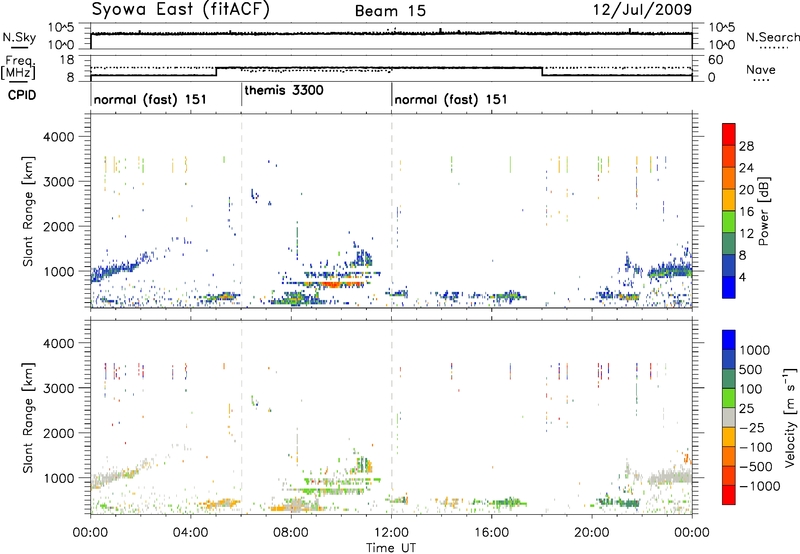800x554 pixels.
Task: Select the light green 12–16 dB Power color segment
Action: (729, 221)
